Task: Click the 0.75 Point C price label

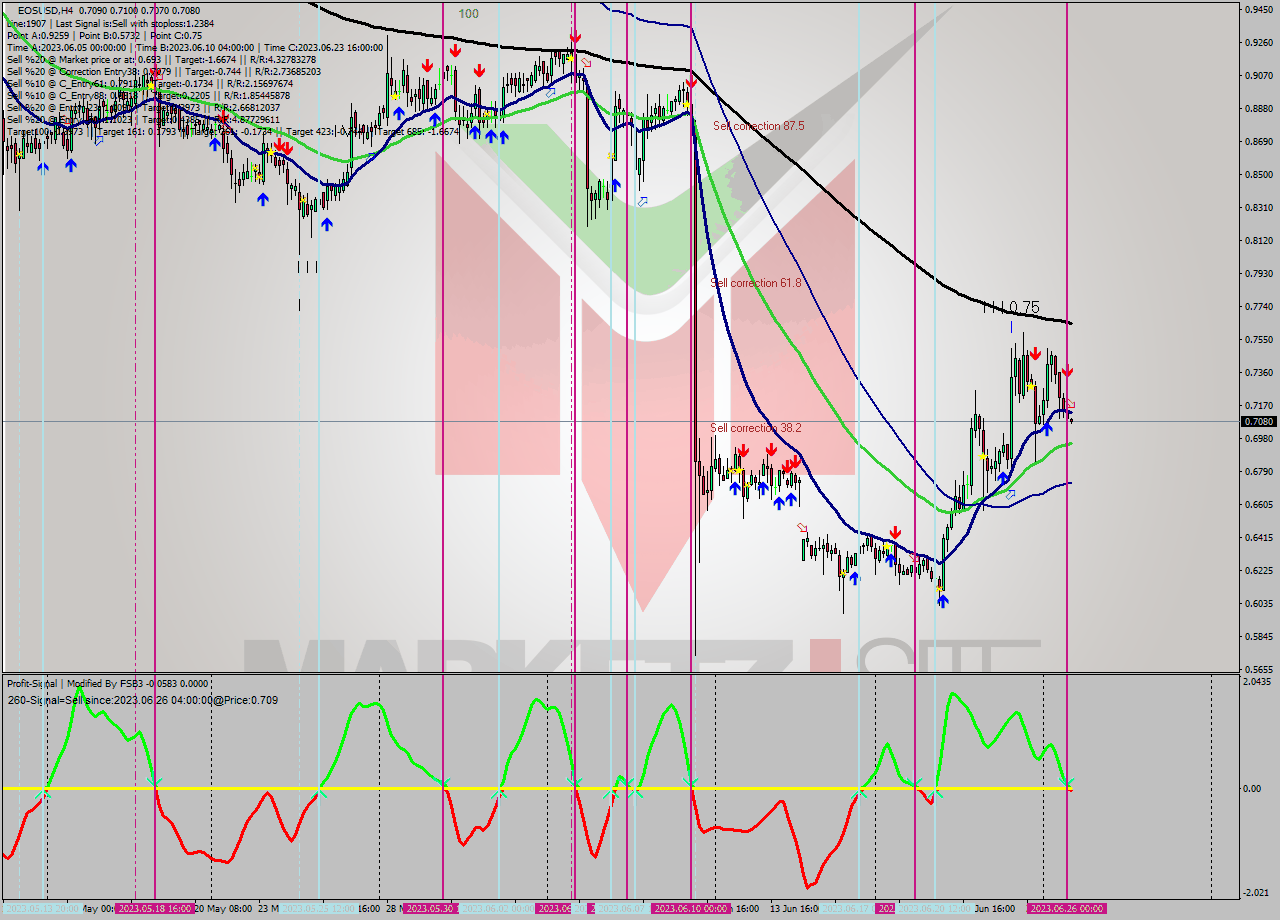Action: [x=1024, y=308]
